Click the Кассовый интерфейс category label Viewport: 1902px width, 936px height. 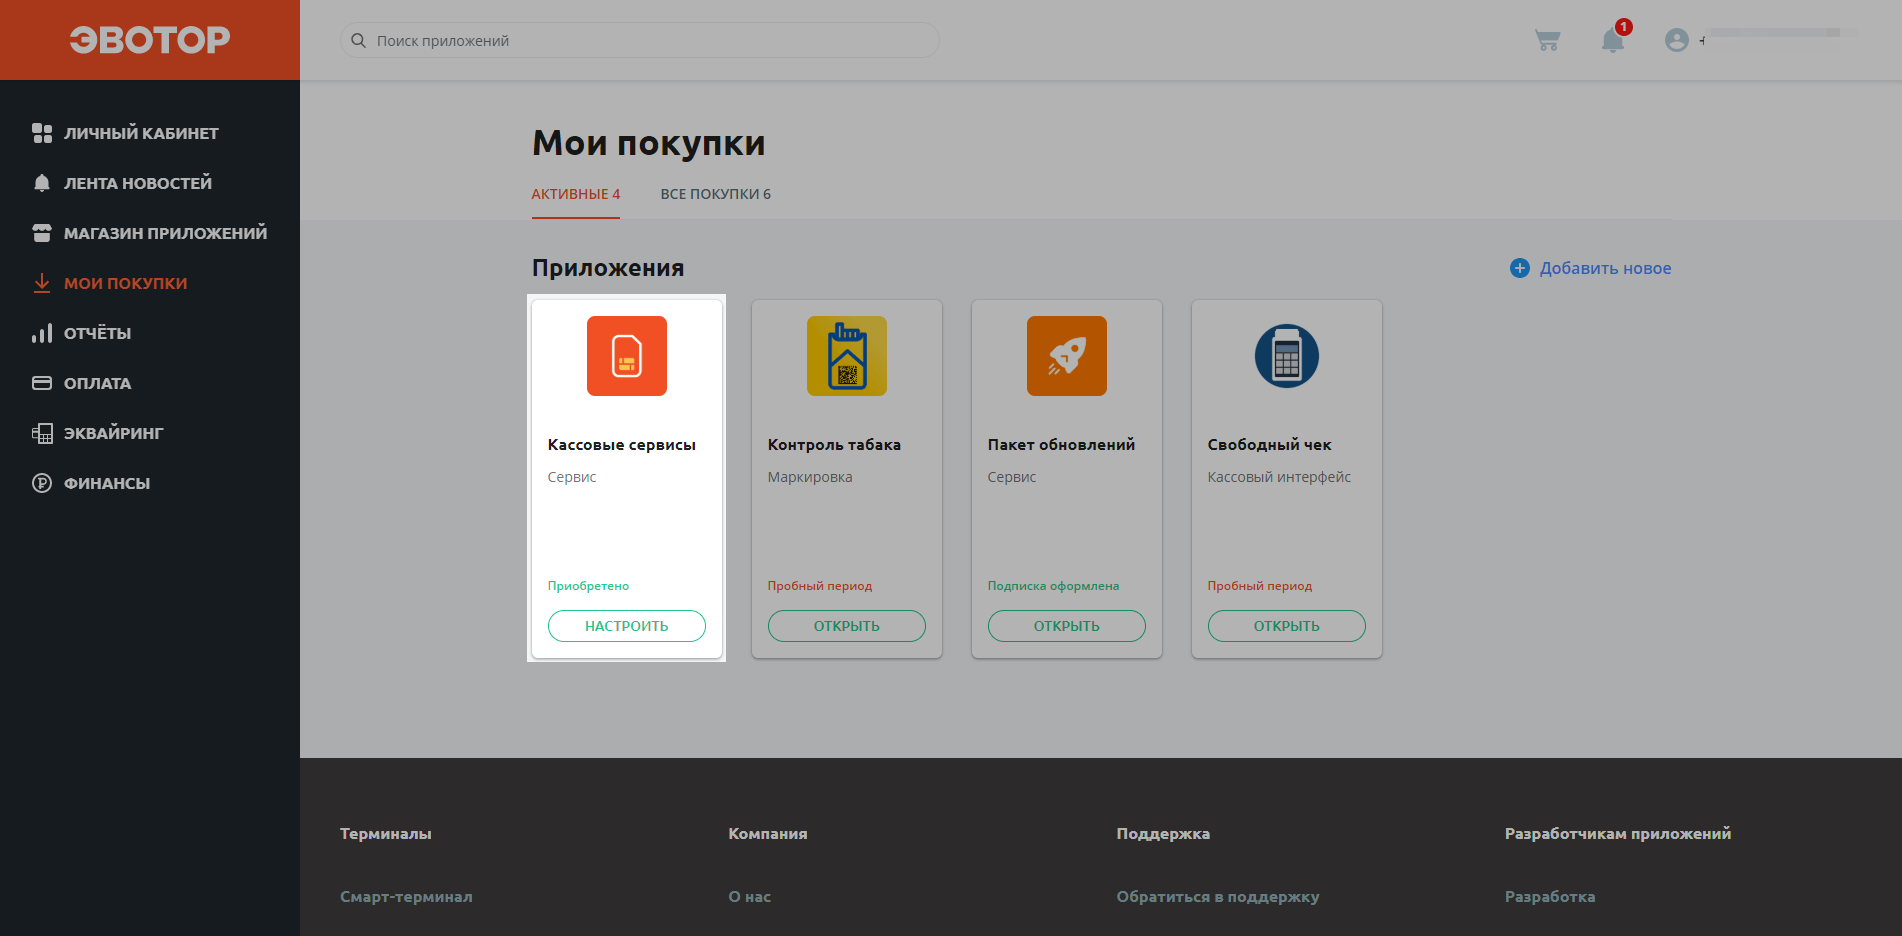1279,477
